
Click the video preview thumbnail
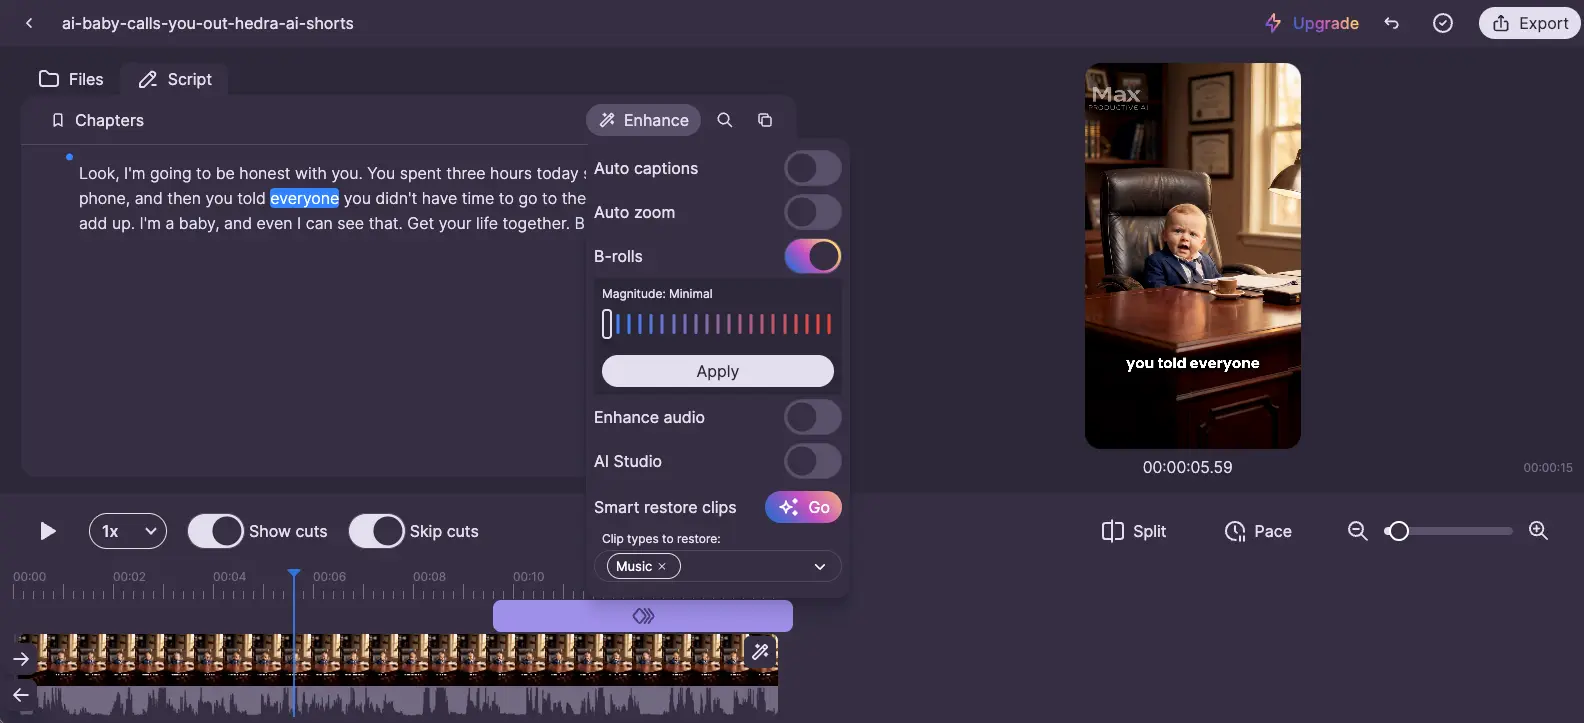pyautogui.click(x=1193, y=256)
